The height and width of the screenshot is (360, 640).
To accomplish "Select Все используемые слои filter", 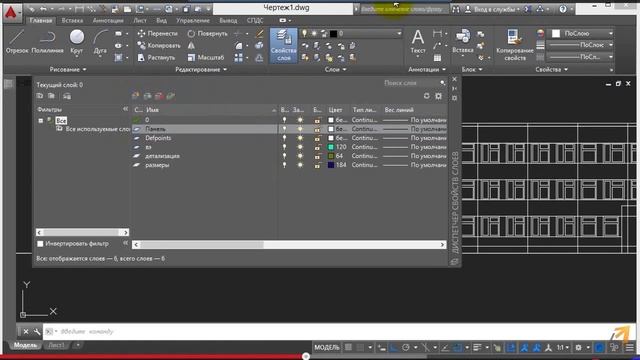I will (94, 129).
